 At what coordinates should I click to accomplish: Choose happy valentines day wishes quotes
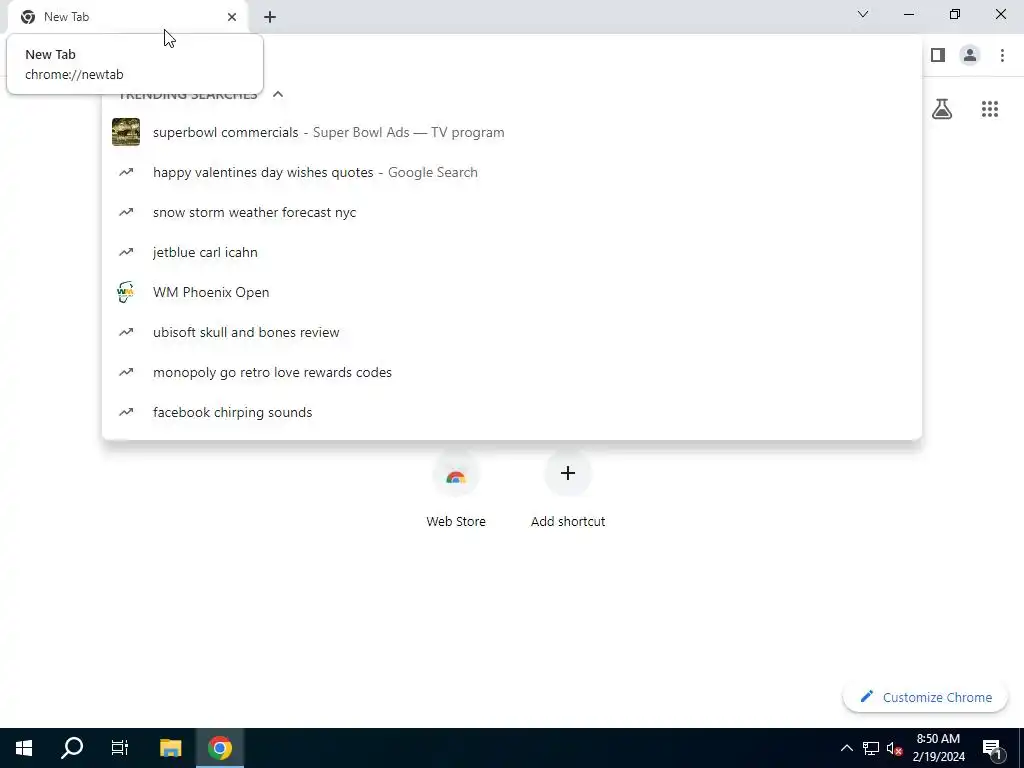[512, 172]
